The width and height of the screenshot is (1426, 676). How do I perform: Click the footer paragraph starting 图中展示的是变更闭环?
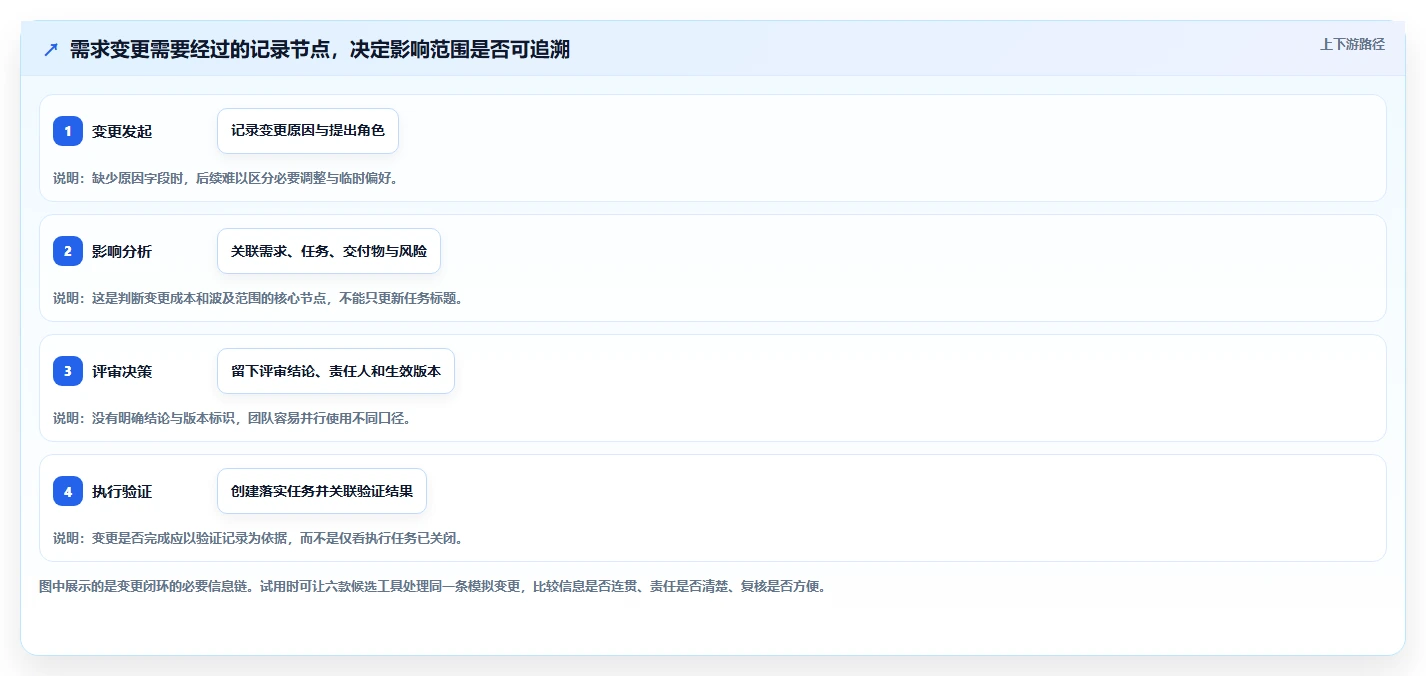[434, 586]
